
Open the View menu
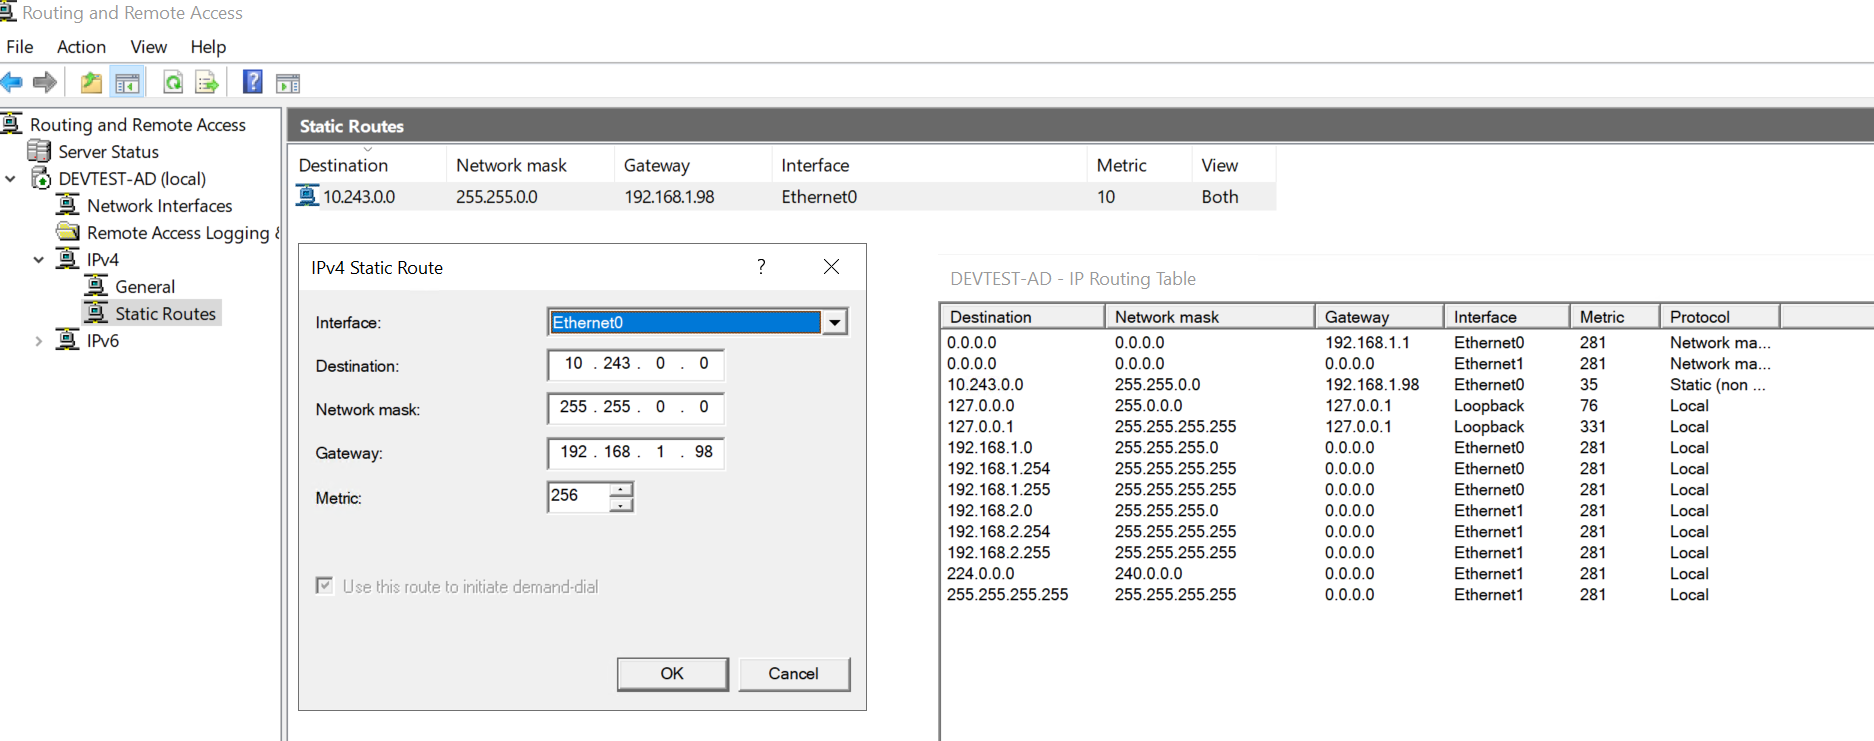[x=148, y=47]
